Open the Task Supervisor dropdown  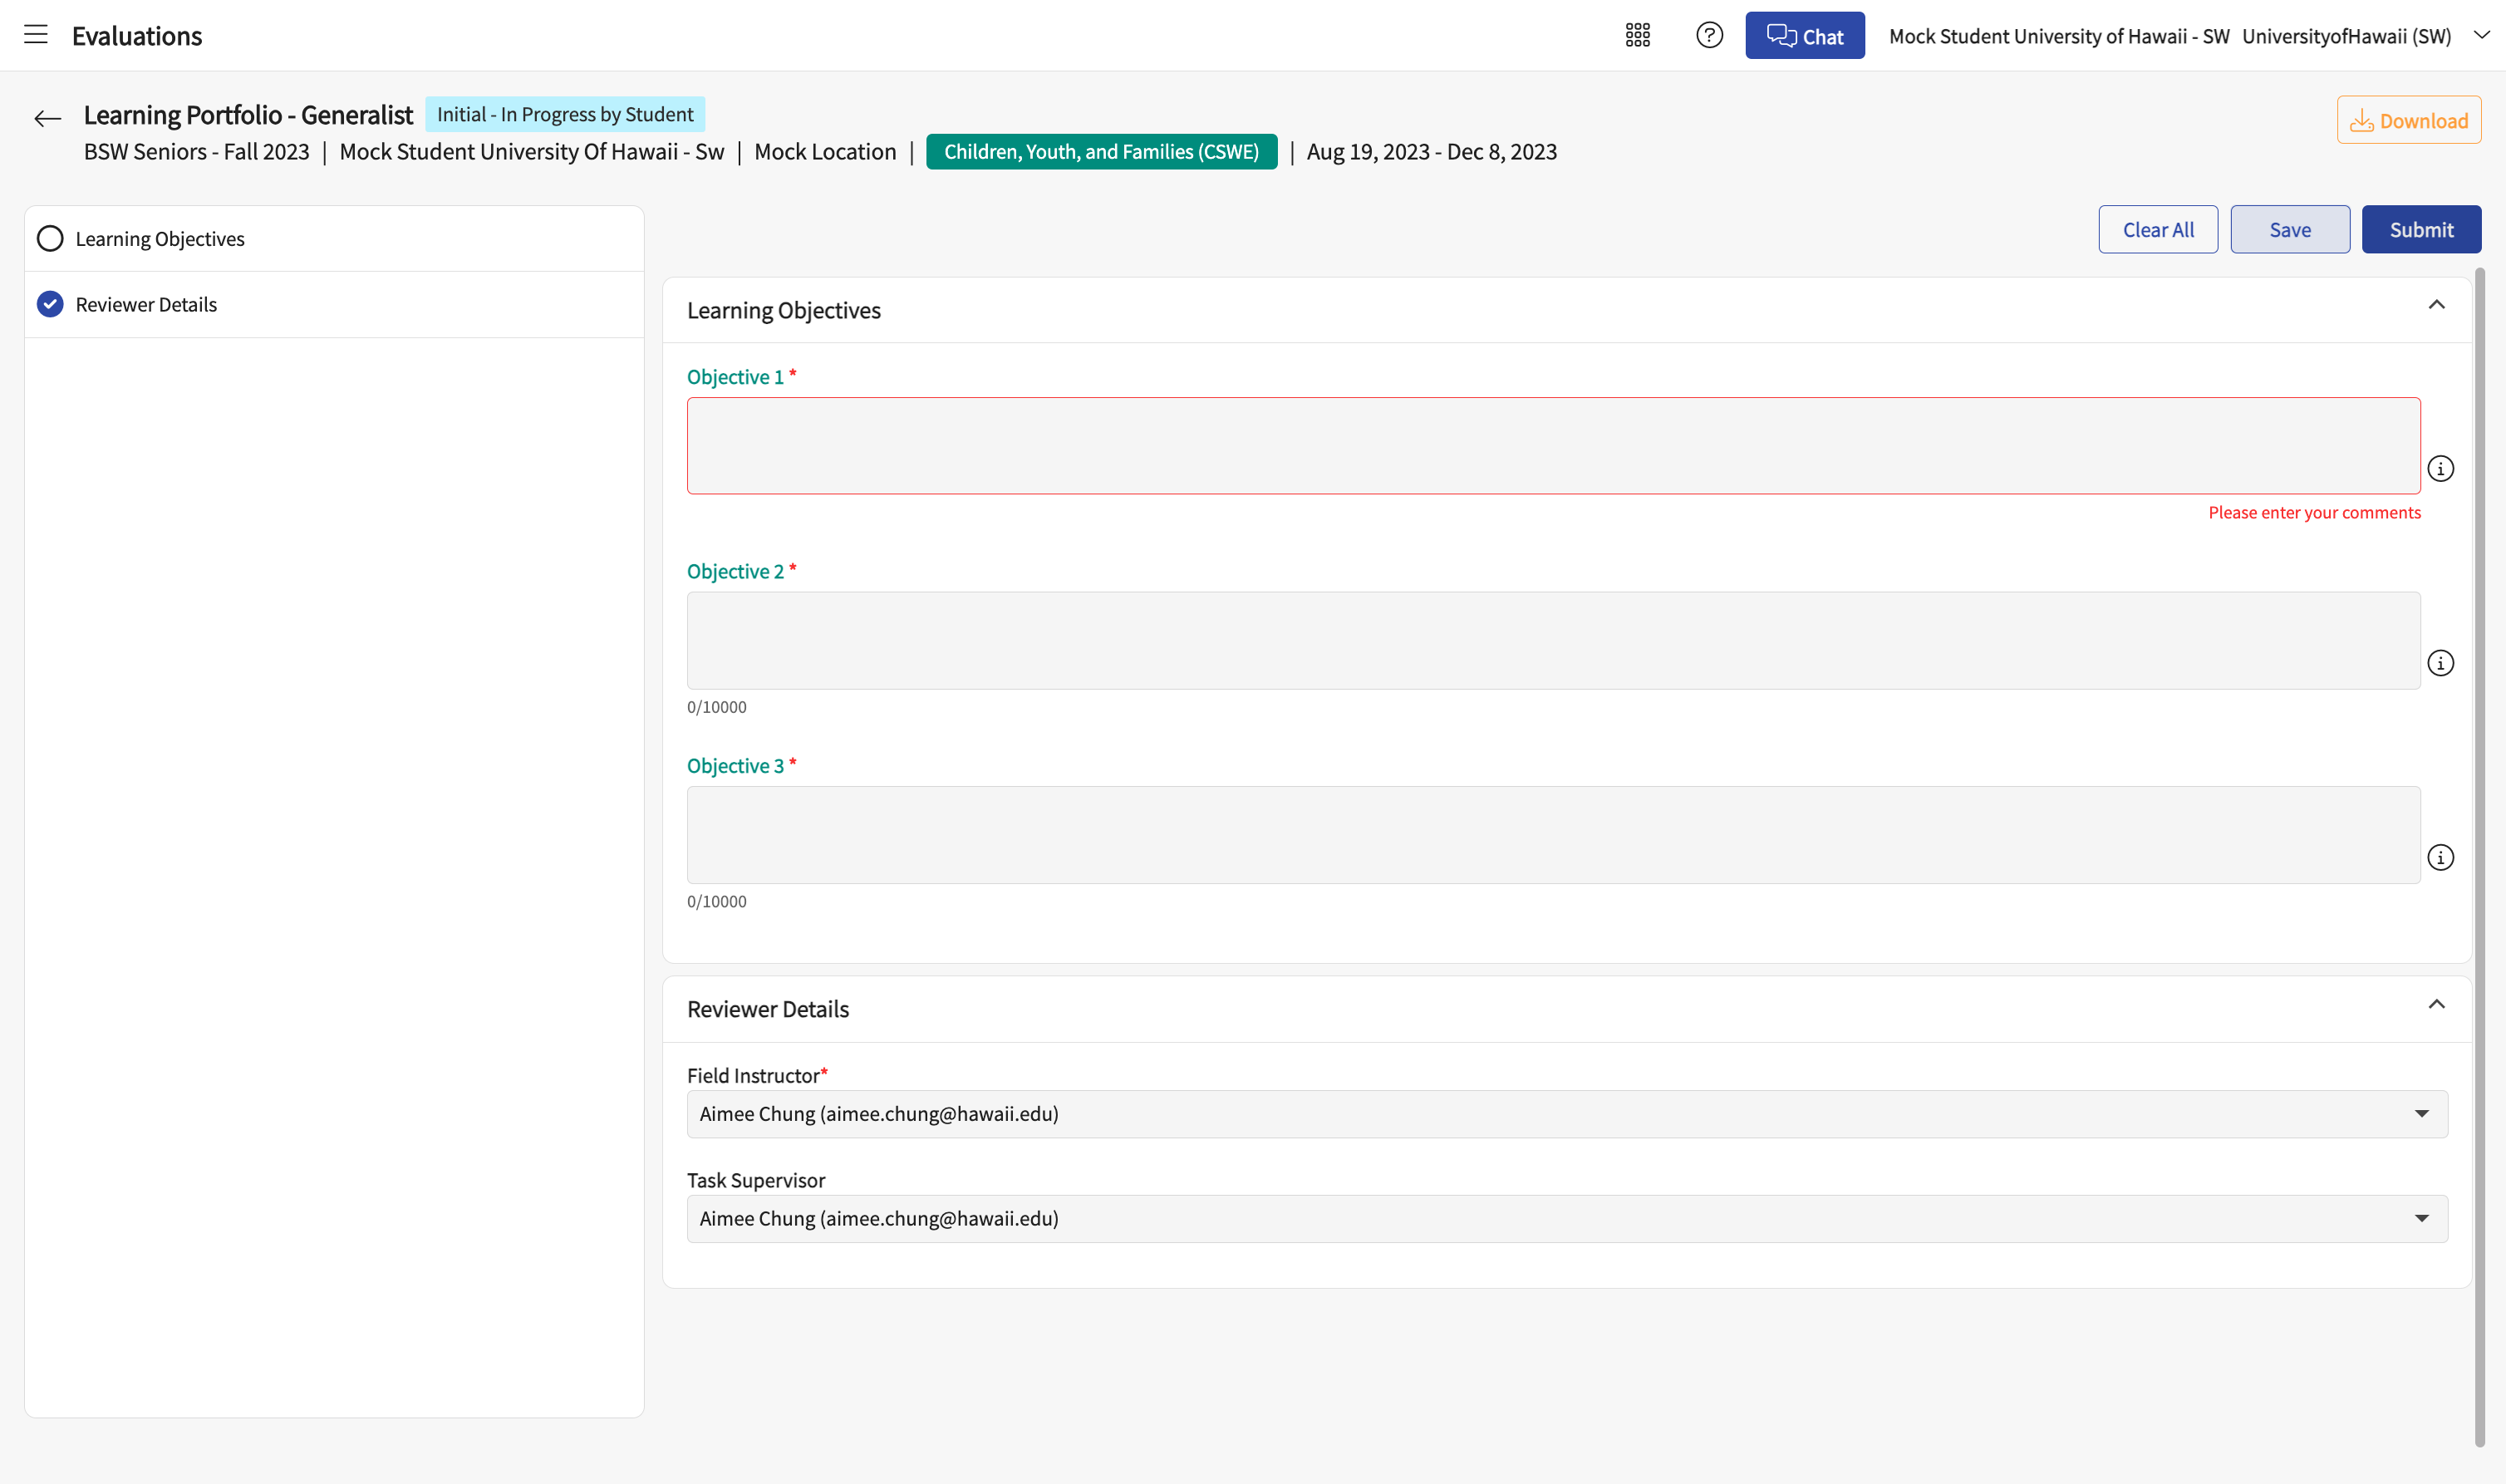[x=1567, y=1219]
